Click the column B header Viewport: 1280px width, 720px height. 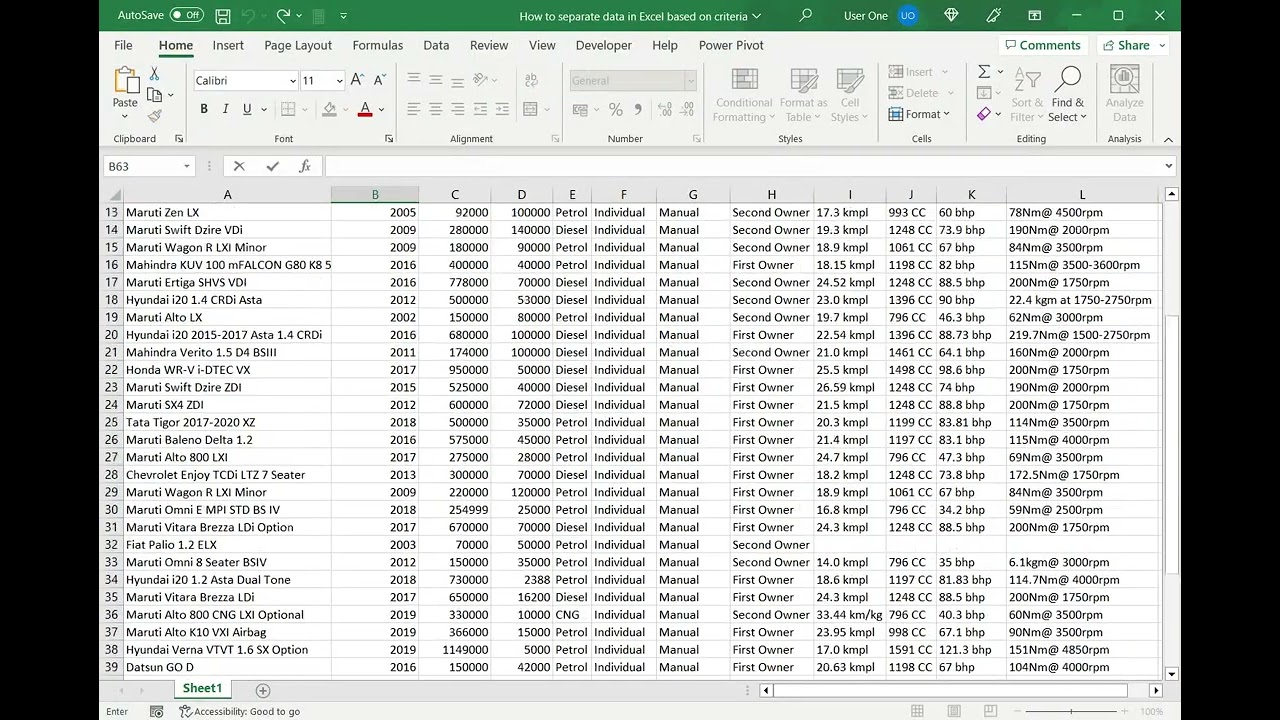coord(375,195)
